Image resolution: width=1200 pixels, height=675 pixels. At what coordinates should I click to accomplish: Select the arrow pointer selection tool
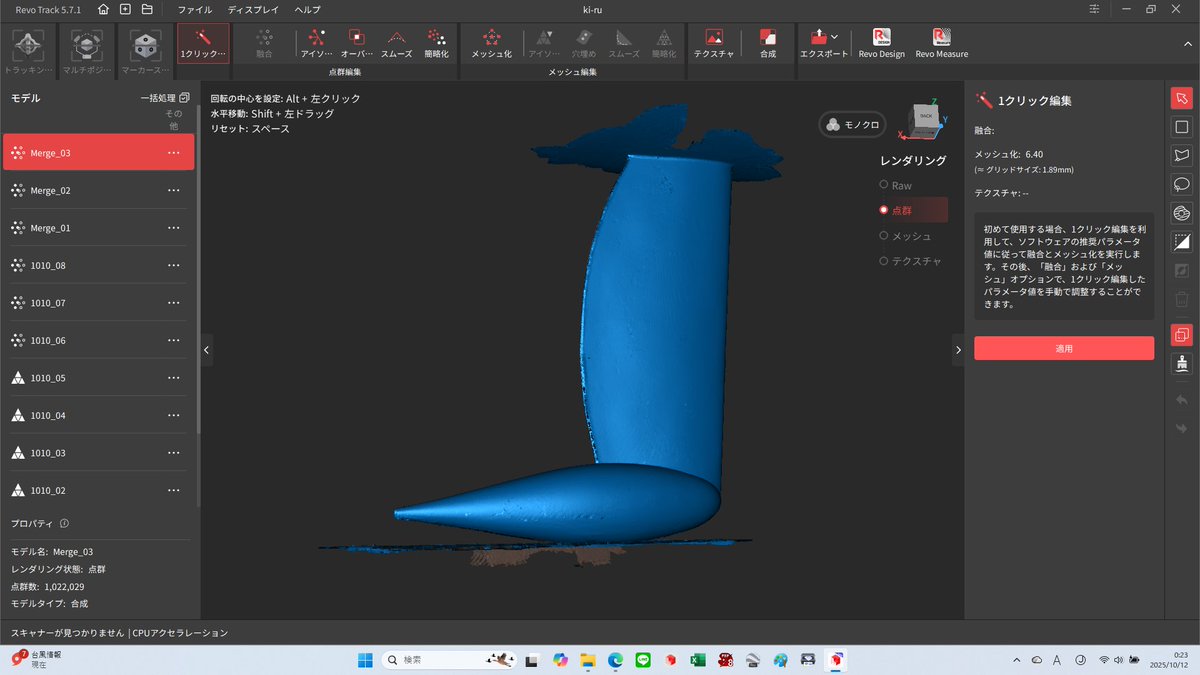[1181, 99]
